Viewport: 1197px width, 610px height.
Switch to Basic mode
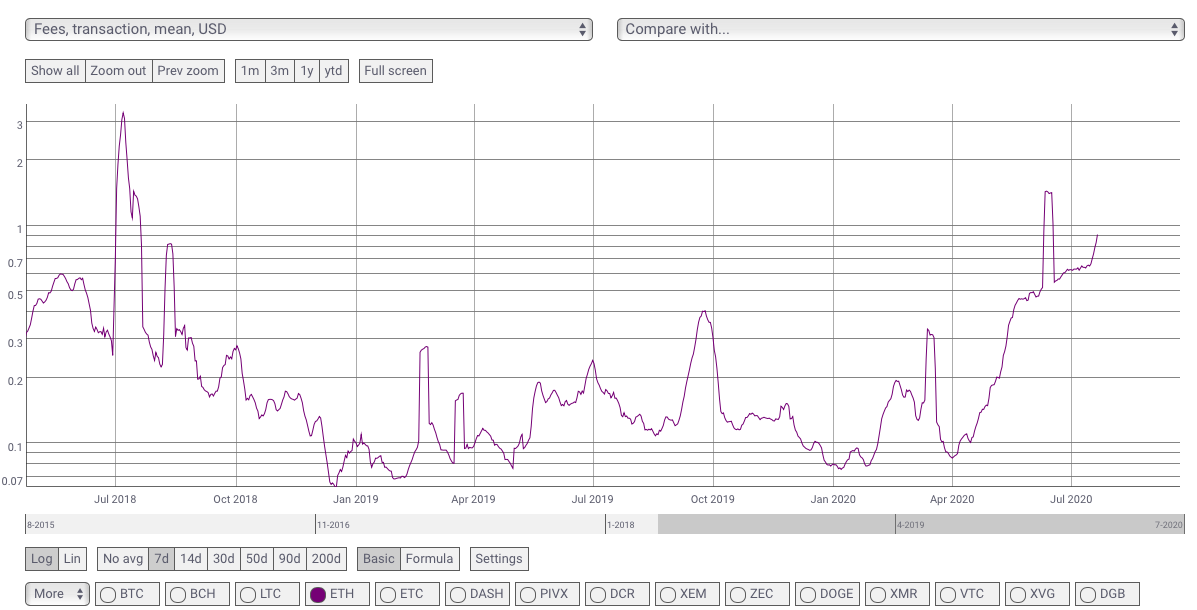[379, 559]
